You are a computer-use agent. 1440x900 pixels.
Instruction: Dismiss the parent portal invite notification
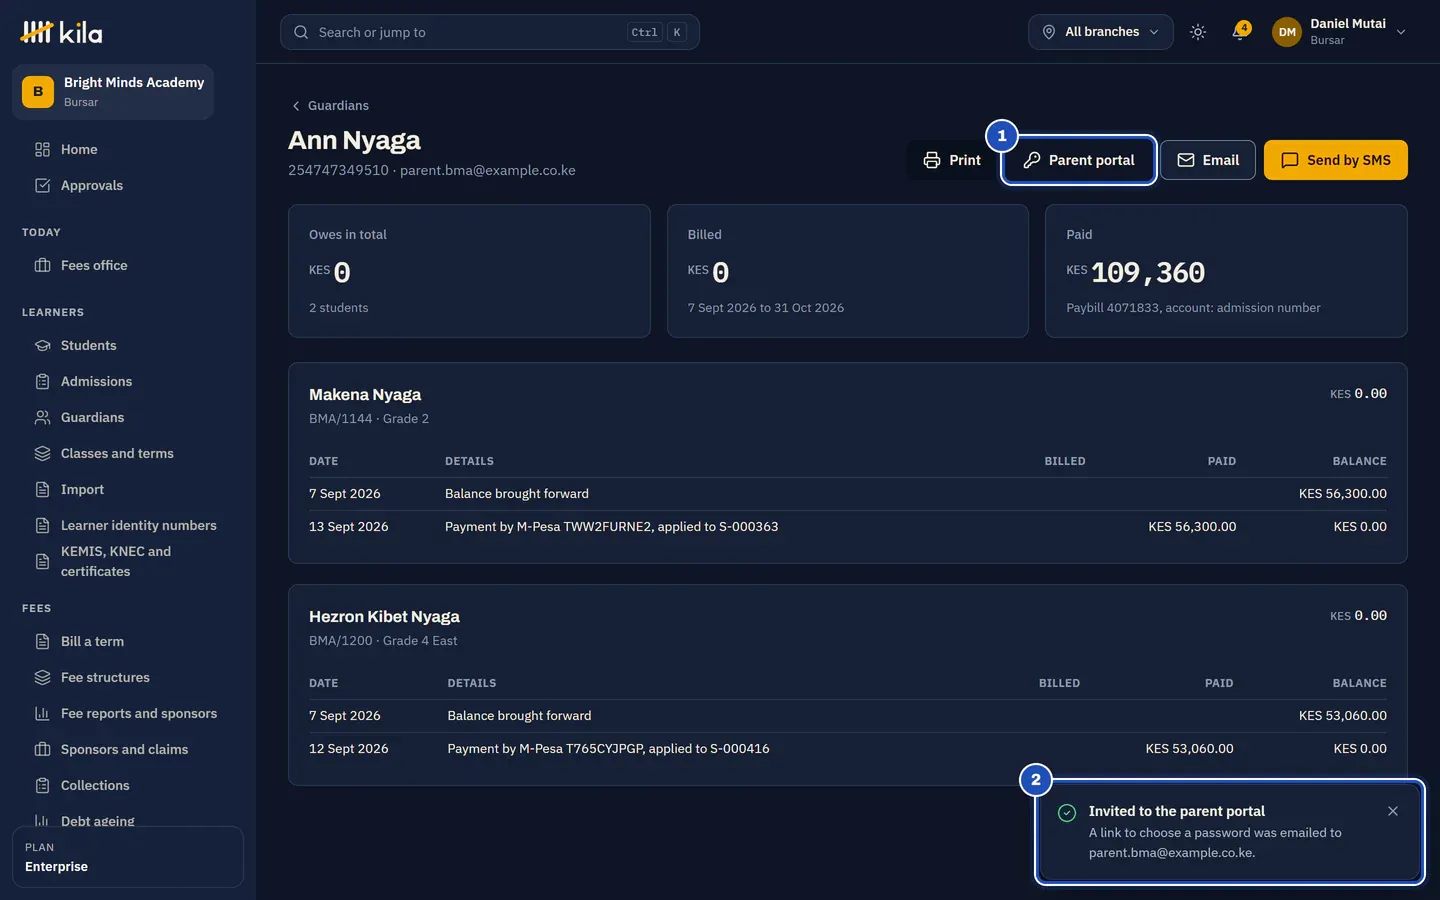(x=1393, y=811)
